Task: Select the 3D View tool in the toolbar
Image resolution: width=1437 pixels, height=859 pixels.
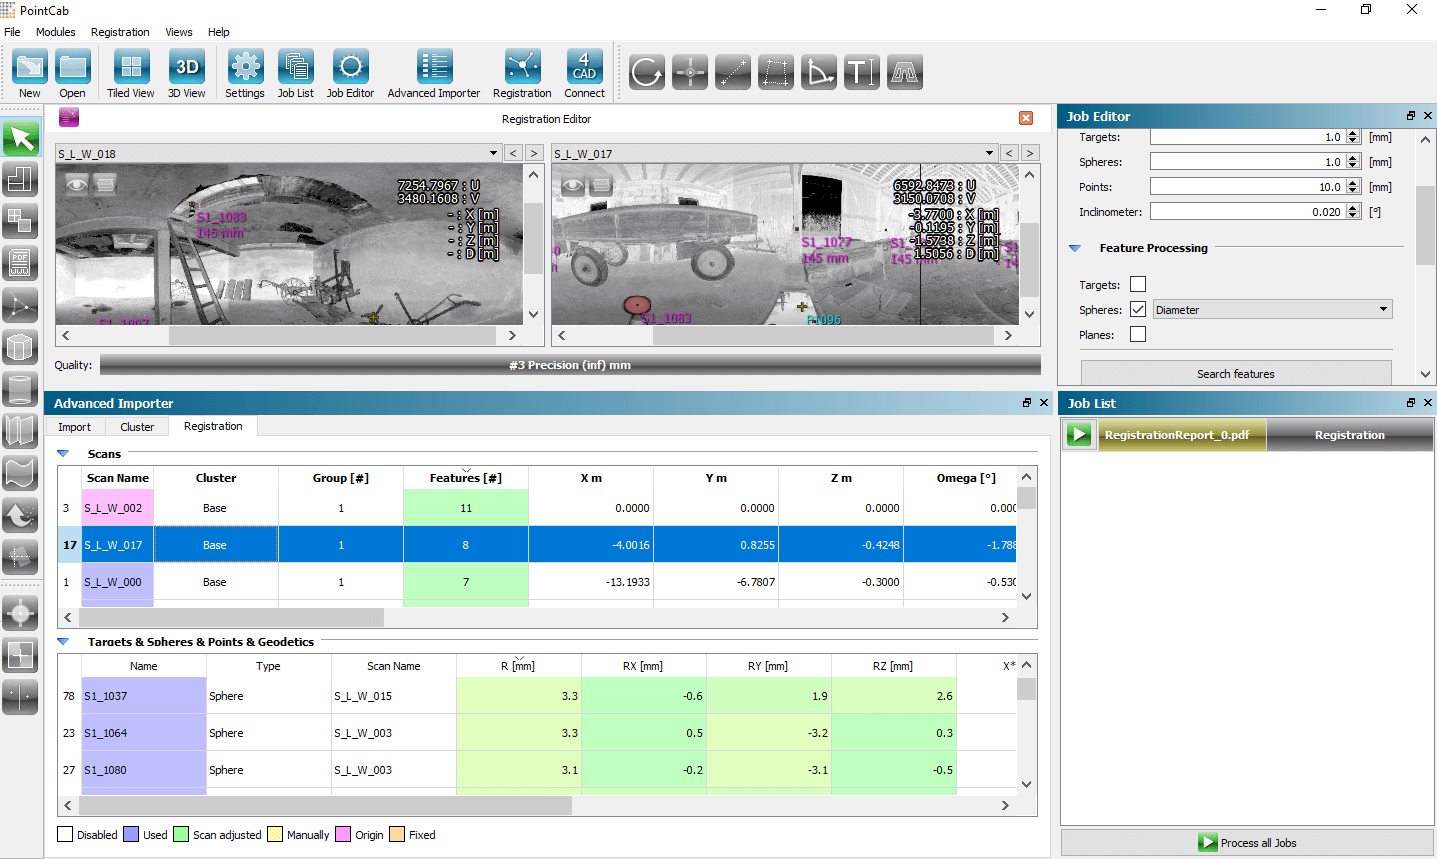Action: (186, 71)
